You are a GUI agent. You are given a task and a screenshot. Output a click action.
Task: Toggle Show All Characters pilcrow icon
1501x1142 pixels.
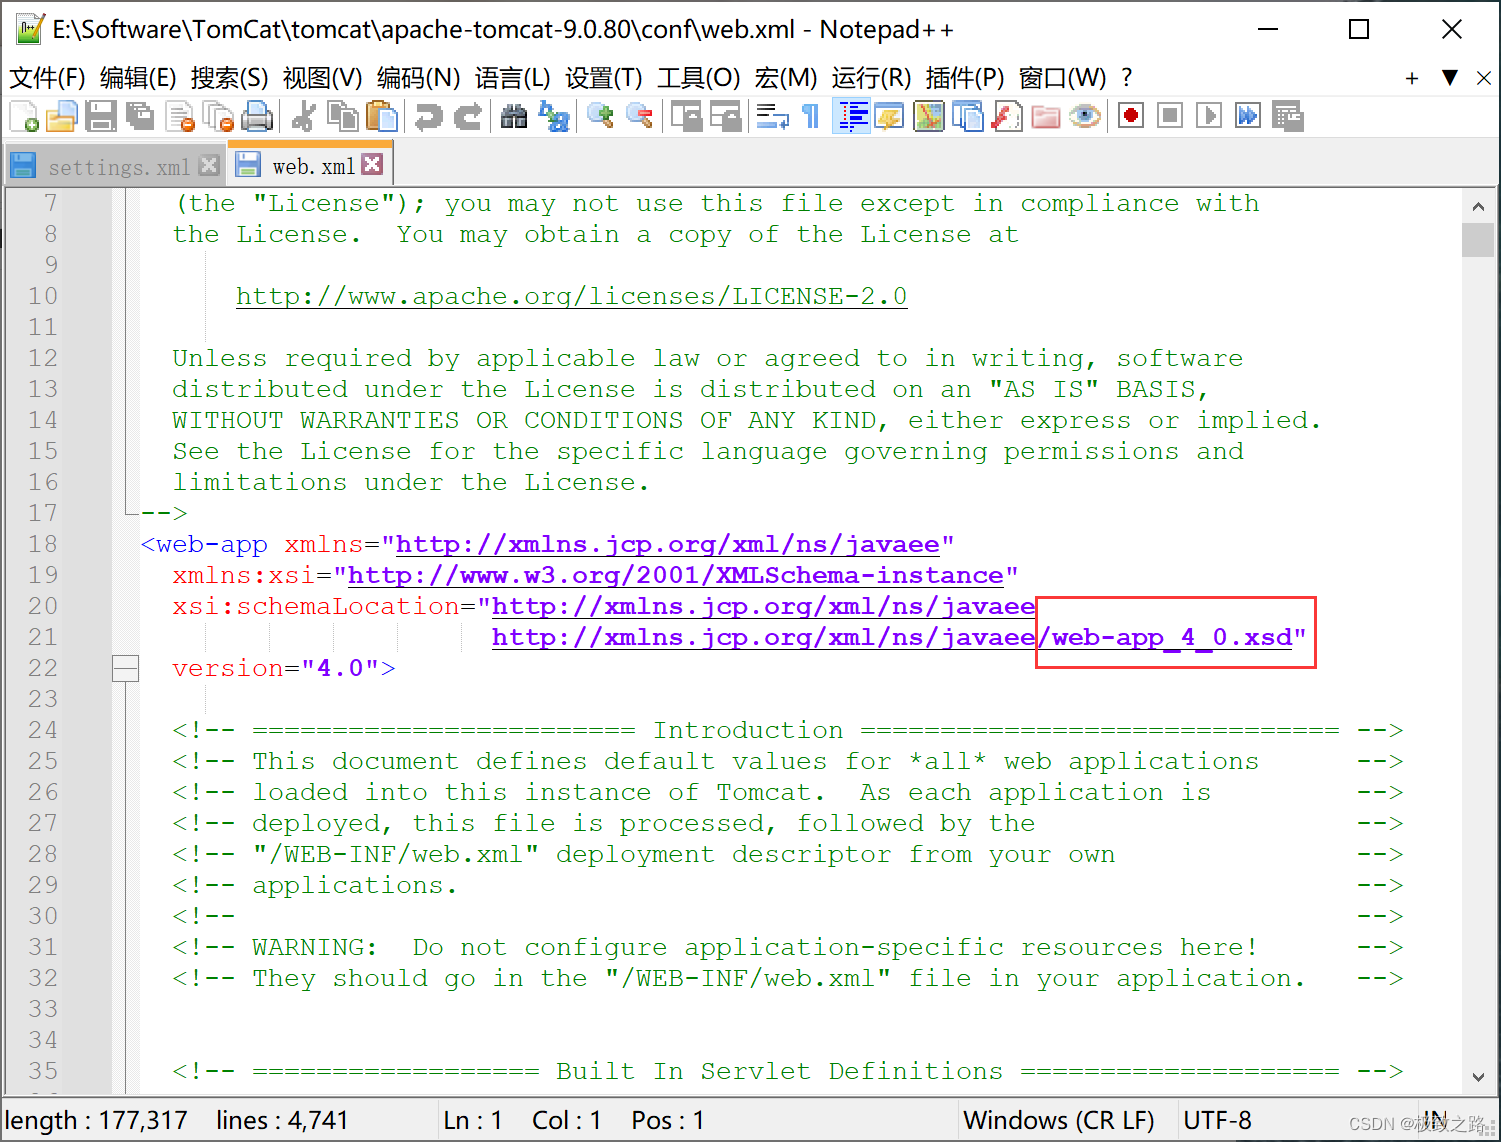pyautogui.click(x=811, y=117)
